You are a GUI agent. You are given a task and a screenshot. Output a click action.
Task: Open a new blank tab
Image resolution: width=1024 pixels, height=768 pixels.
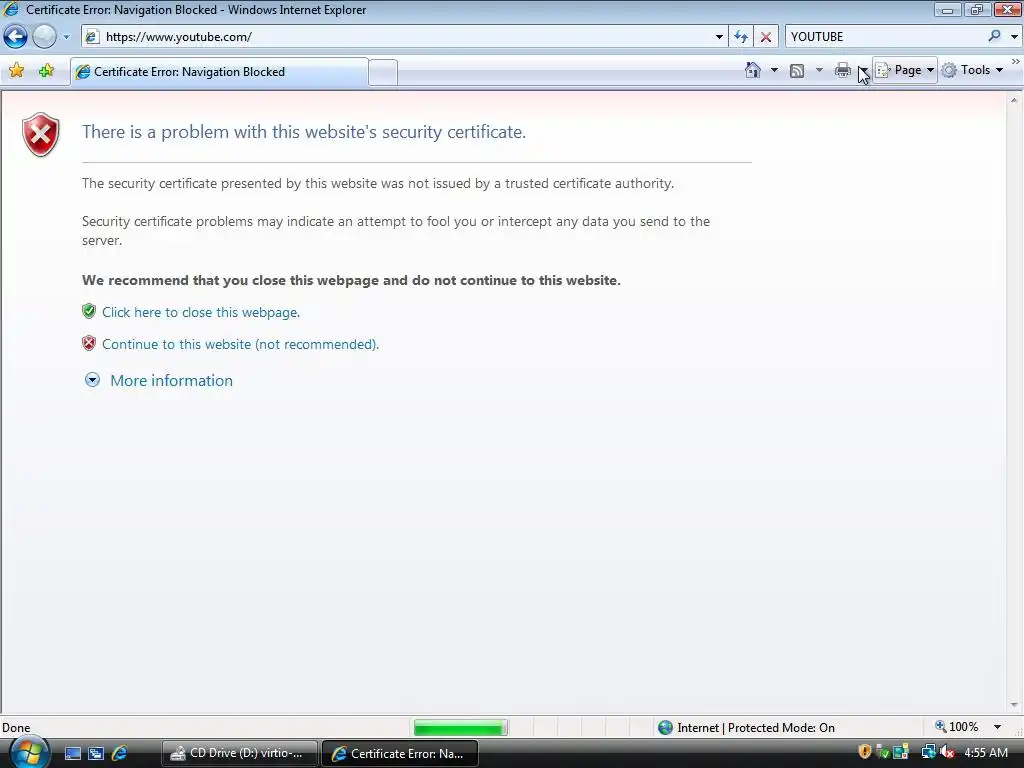[x=383, y=72]
